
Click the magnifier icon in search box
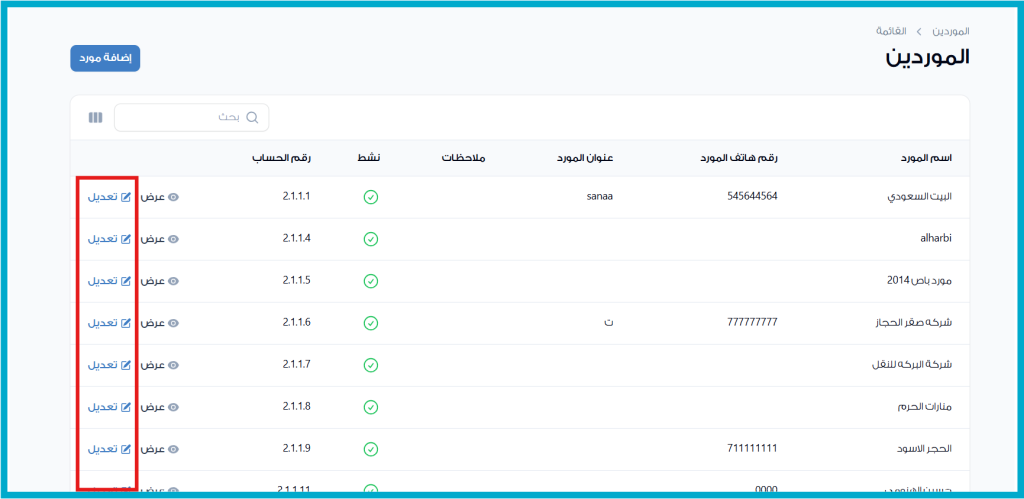click(x=252, y=118)
